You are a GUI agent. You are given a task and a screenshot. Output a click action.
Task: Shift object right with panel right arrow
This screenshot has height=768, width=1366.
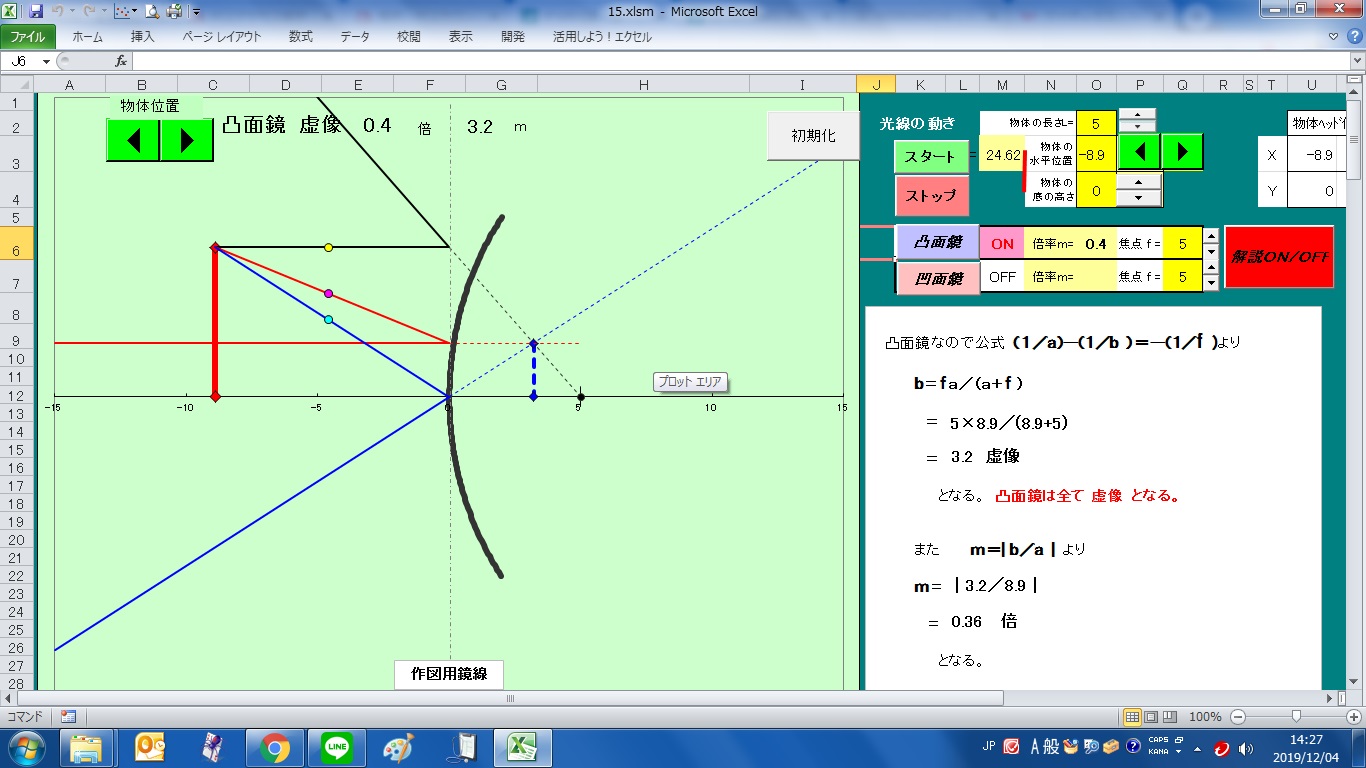[1182, 153]
